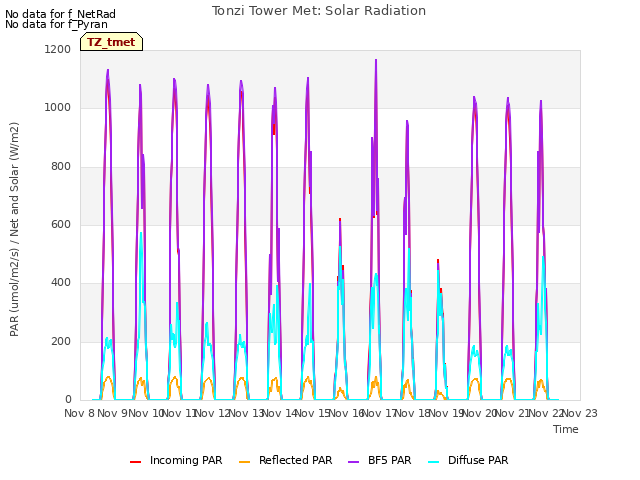Click the Nov 17 x-axis tick label
This screenshot has width=640, height=480.
(x=380, y=413)
